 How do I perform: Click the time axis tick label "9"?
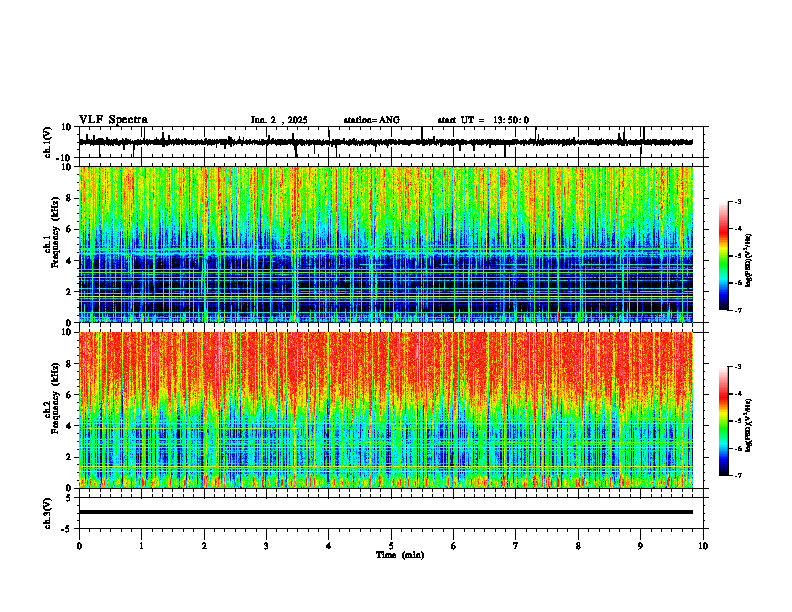point(640,546)
